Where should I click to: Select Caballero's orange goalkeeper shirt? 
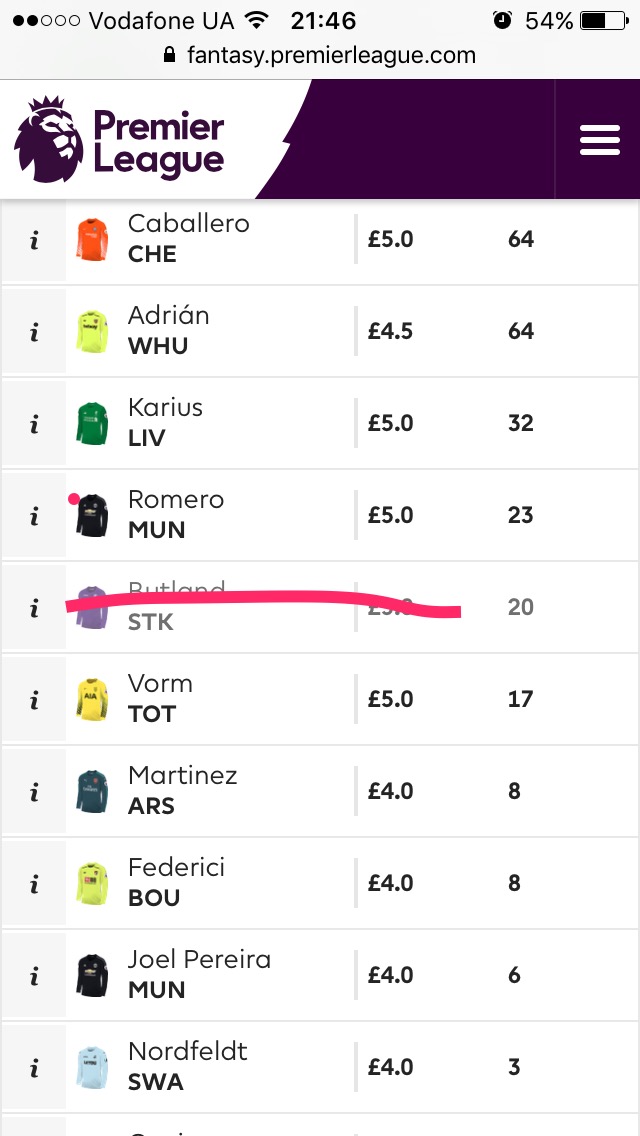click(x=92, y=240)
